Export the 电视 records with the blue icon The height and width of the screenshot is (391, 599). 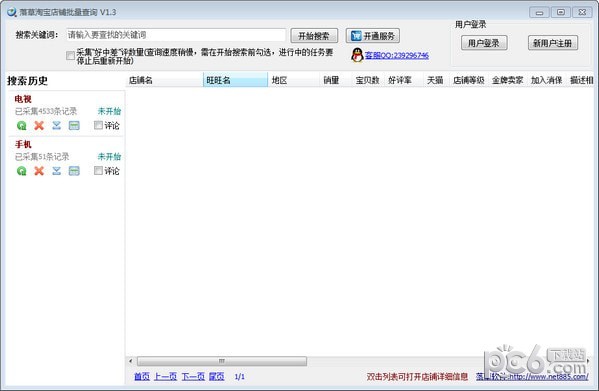click(57, 125)
